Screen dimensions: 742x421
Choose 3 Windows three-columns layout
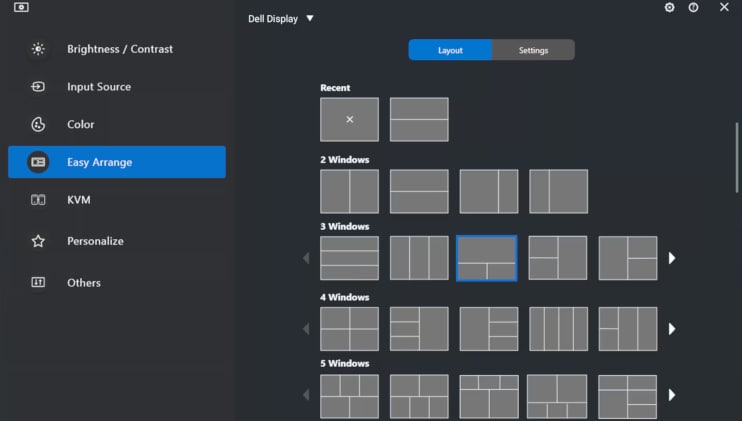pyautogui.click(x=419, y=258)
